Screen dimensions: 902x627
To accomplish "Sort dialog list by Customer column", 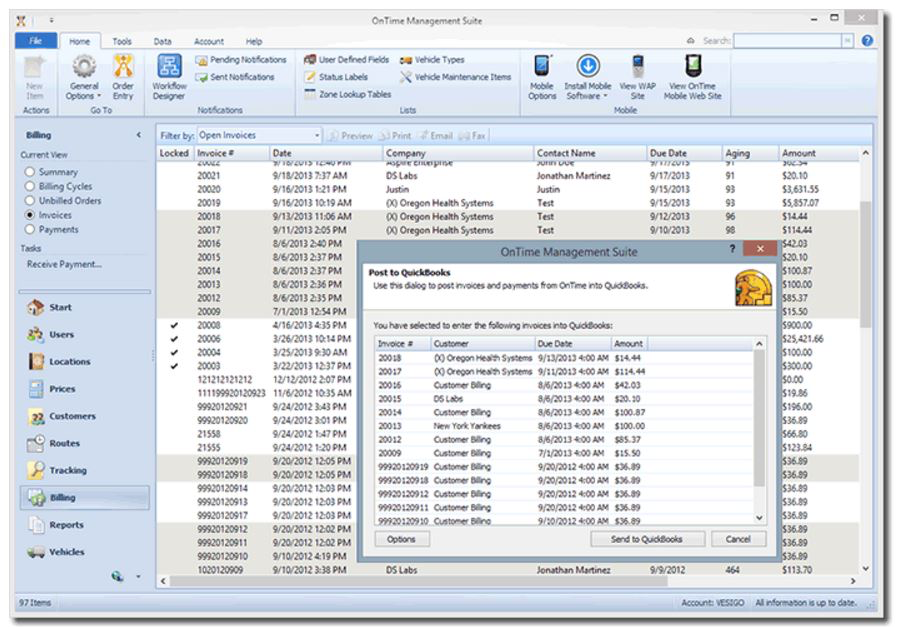I will (x=482, y=344).
